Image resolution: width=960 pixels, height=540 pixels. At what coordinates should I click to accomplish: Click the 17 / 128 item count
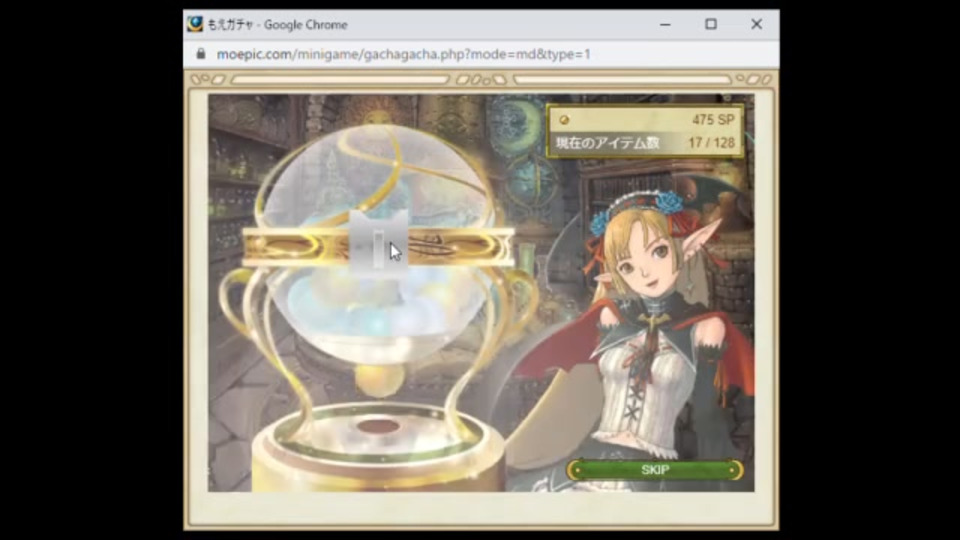click(711, 143)
